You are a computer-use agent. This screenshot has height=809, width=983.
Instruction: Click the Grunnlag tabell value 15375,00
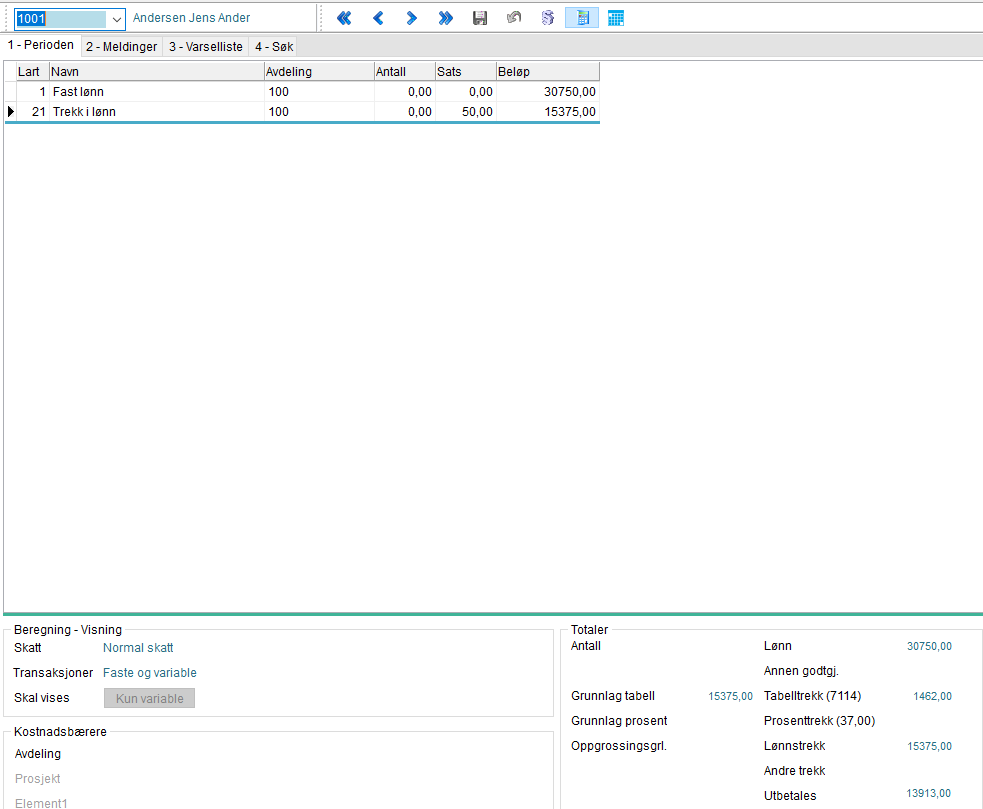pos(730,696)
